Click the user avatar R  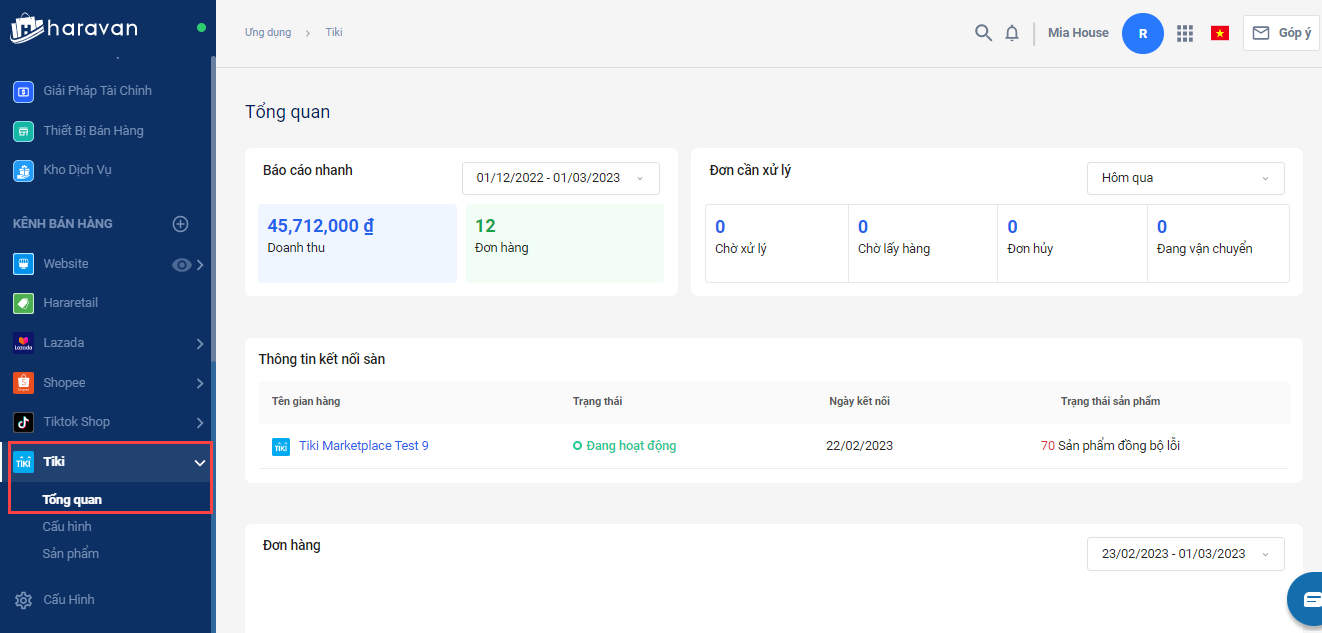(1143, 33)
